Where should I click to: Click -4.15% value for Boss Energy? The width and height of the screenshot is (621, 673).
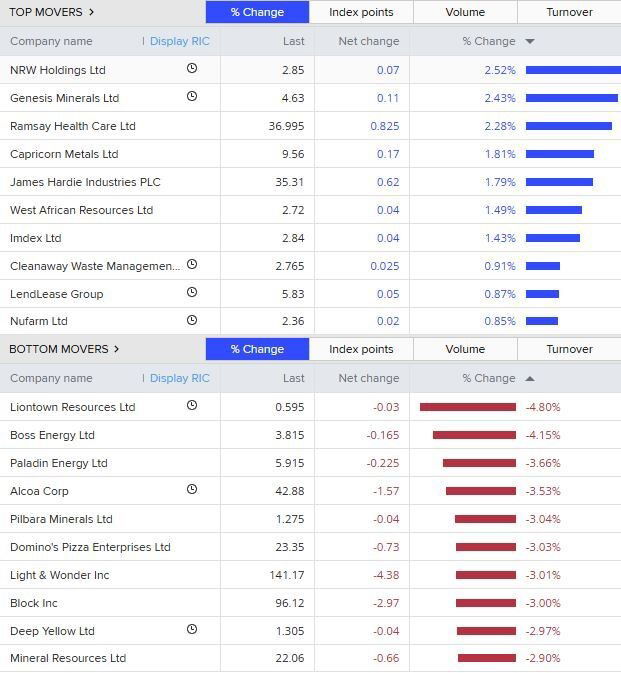point(543,435)
